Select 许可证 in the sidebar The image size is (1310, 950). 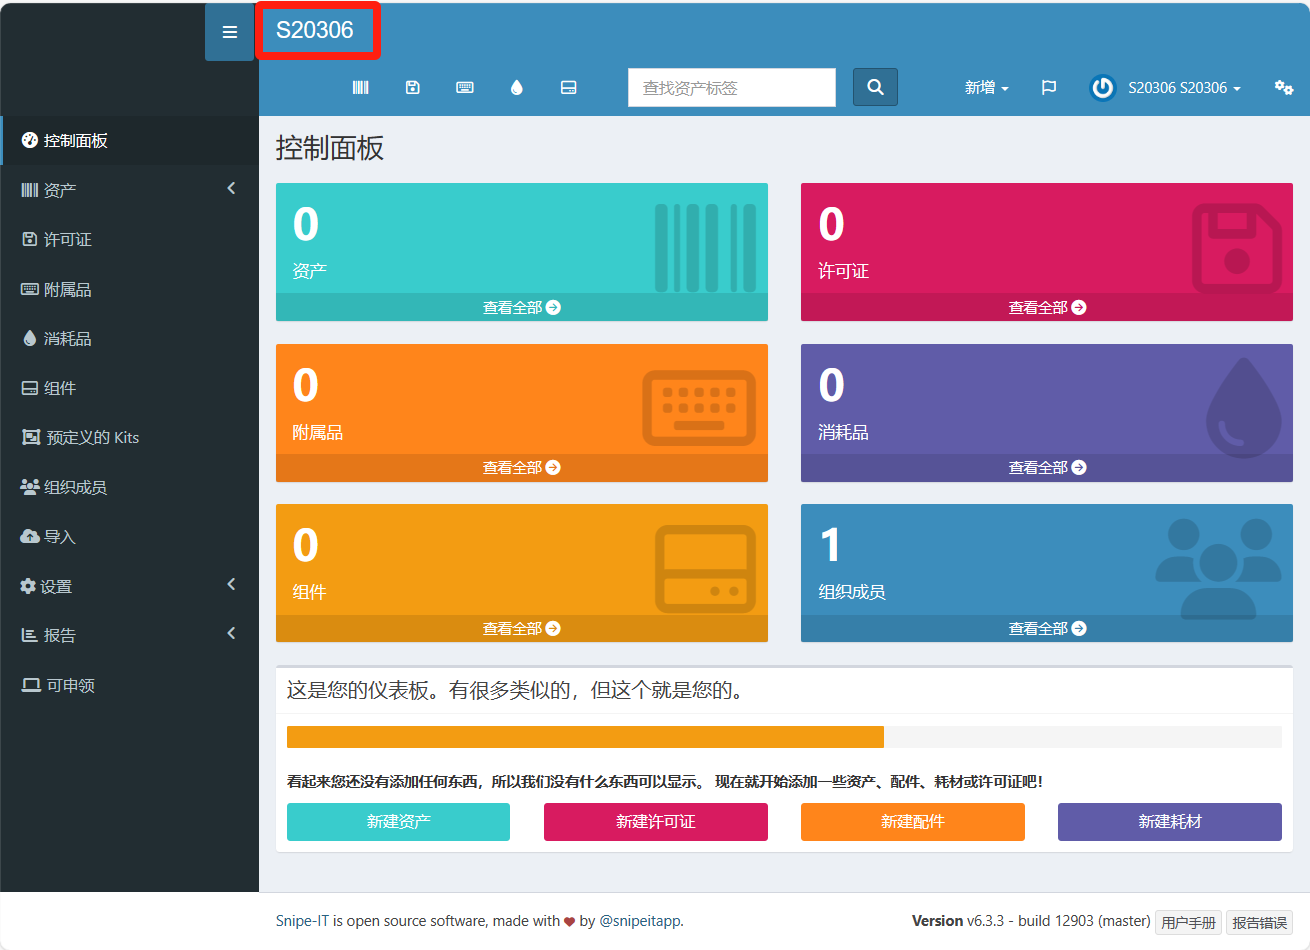click(68, 240)
